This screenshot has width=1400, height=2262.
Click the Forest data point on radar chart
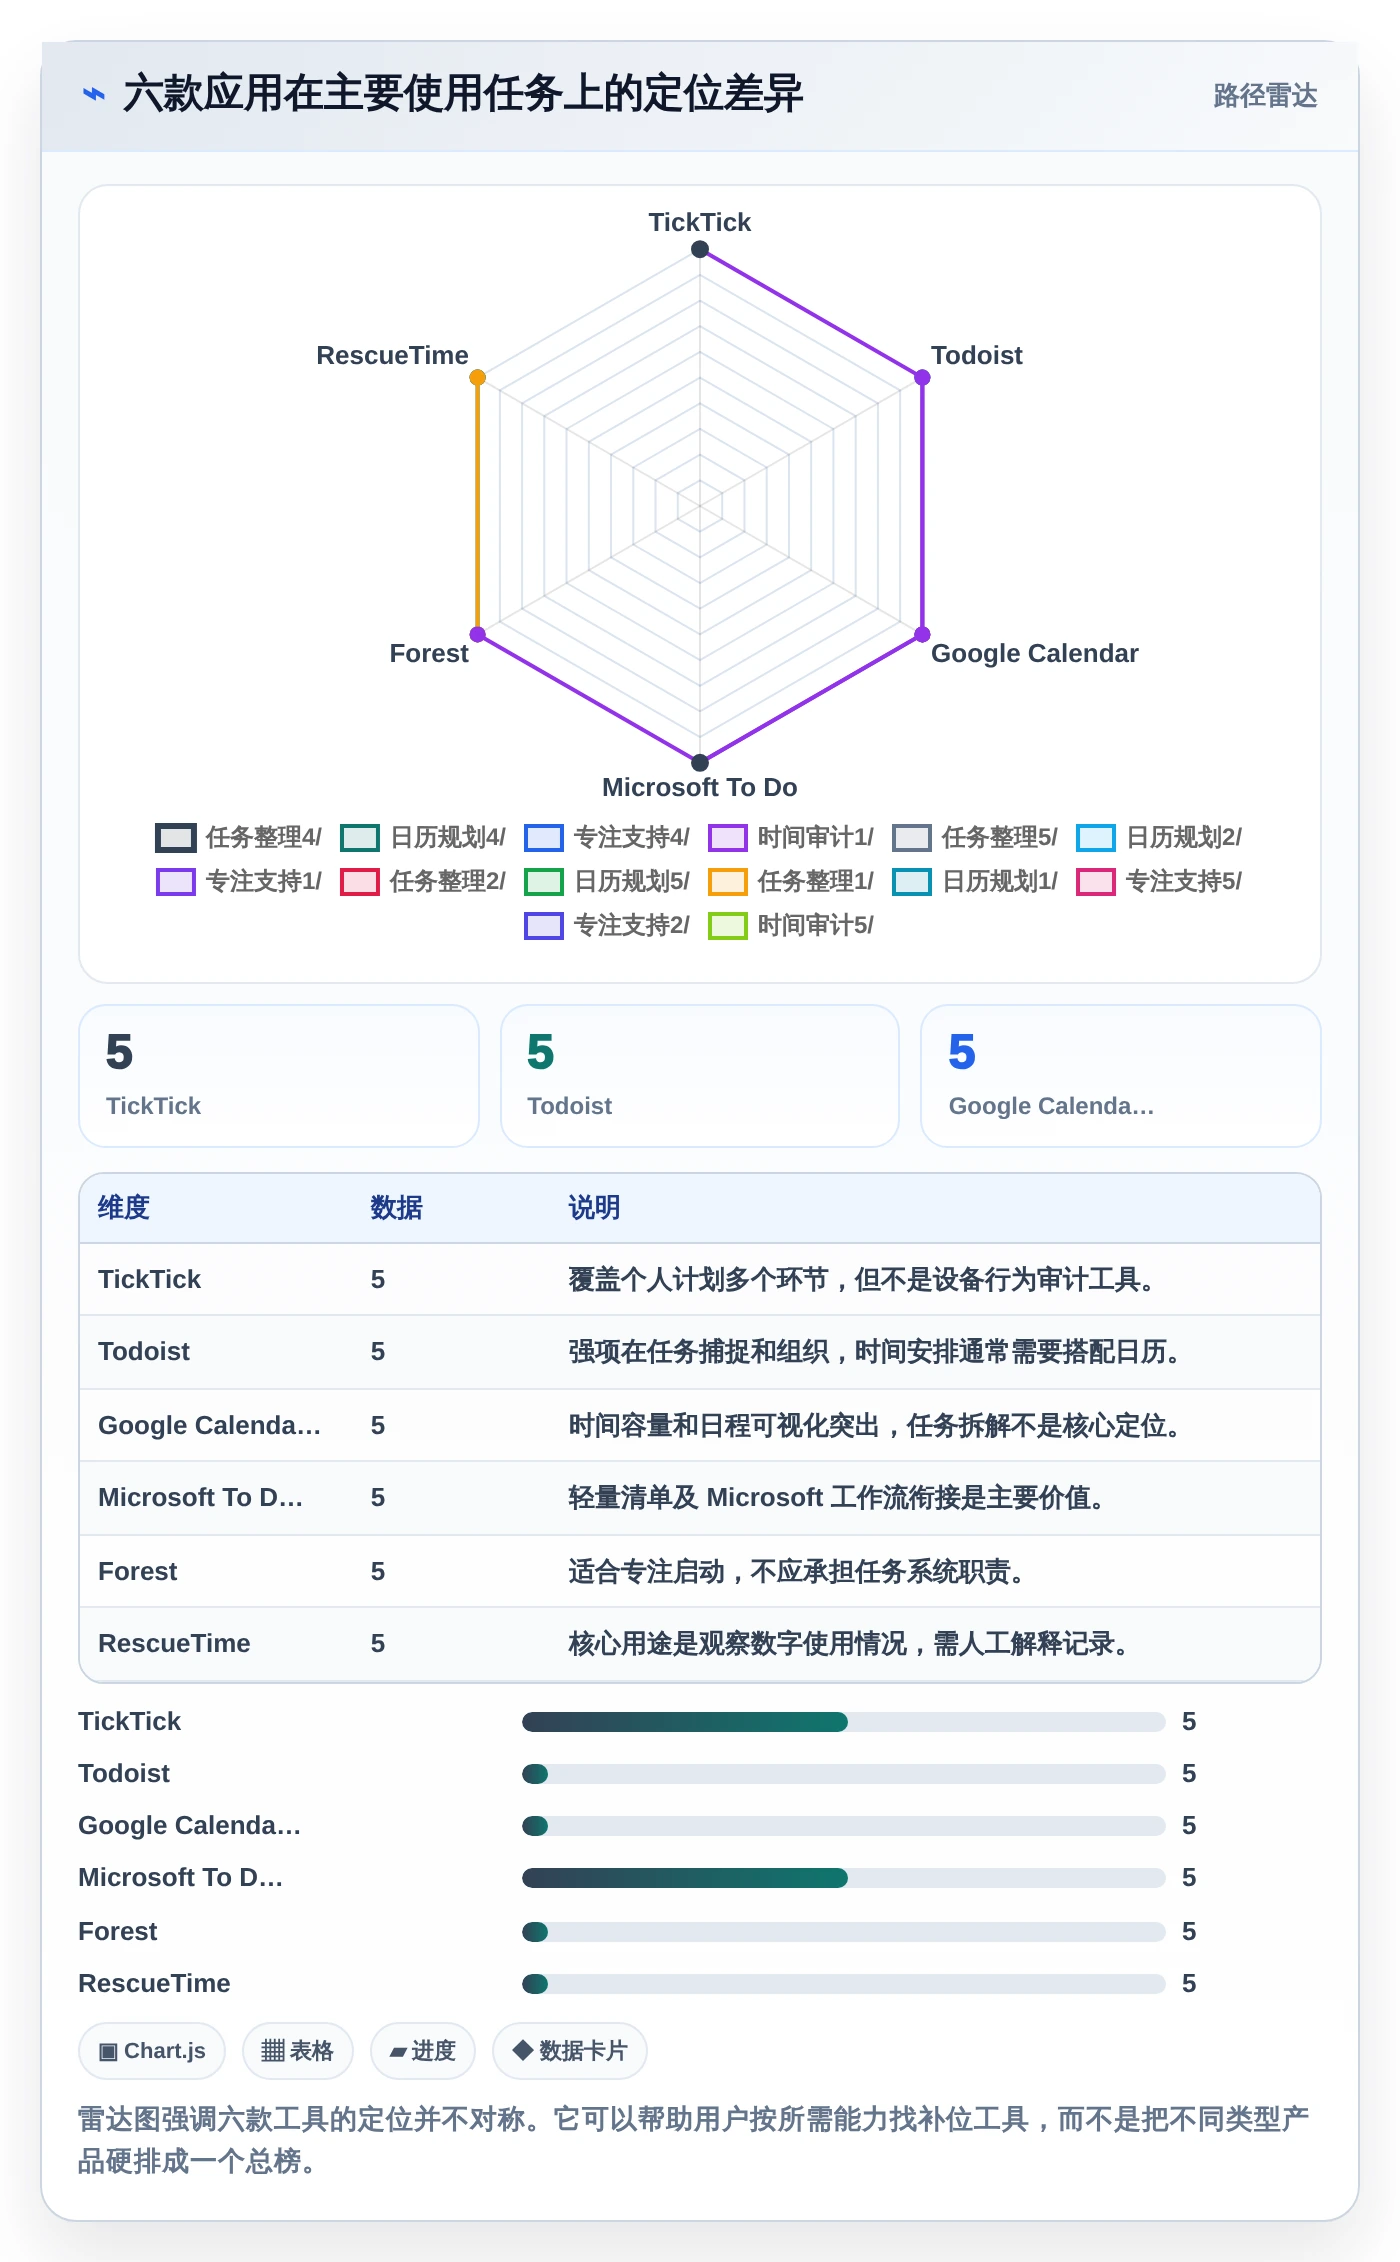click(x=478, y=634)
